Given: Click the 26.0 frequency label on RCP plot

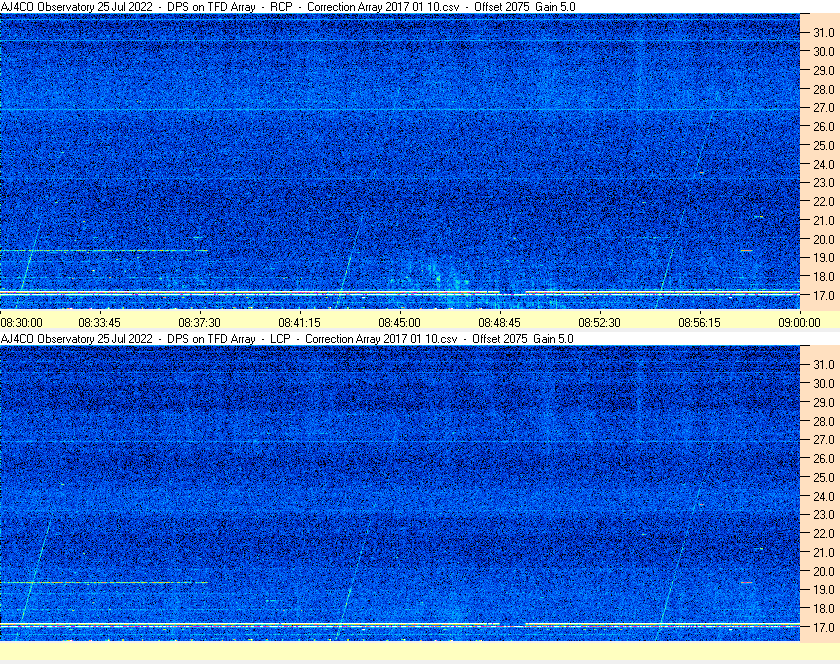Looking at the screenshot, I should click(x=824, y=126).
